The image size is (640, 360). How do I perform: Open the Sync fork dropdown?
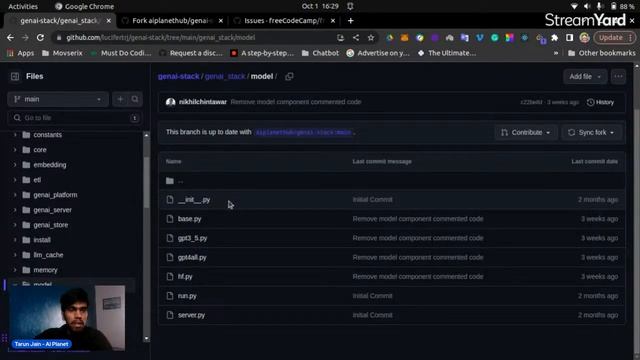pyautogui.click(x=591, y=132)
